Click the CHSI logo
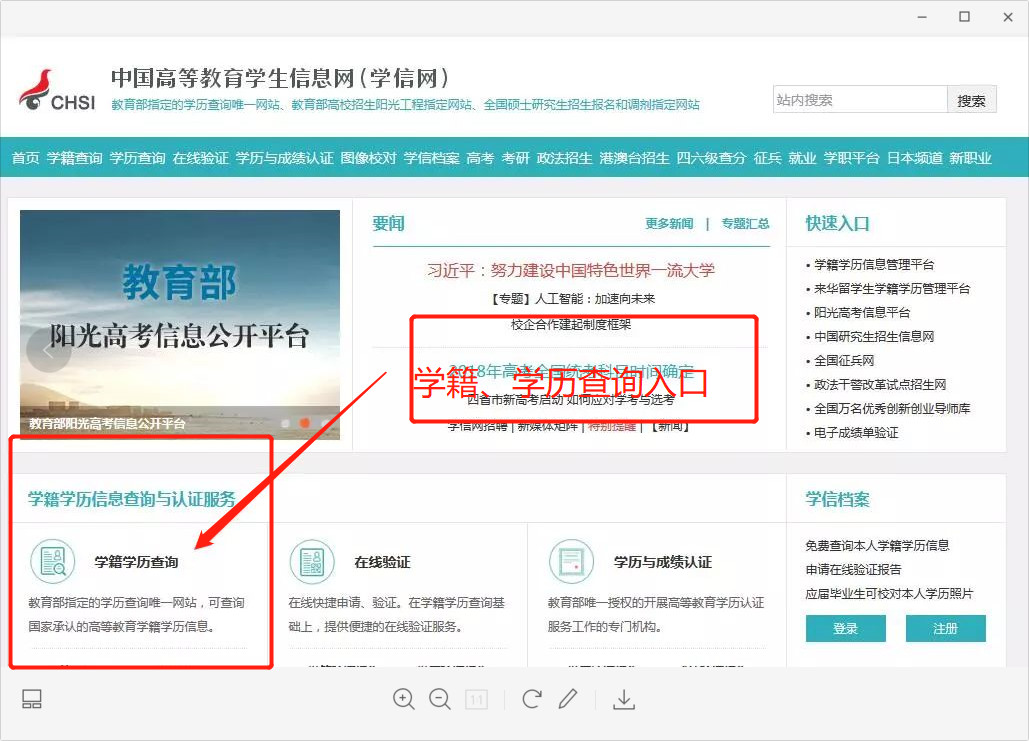The width and height of the screenshot is (1029, 741). click(57, 91)
